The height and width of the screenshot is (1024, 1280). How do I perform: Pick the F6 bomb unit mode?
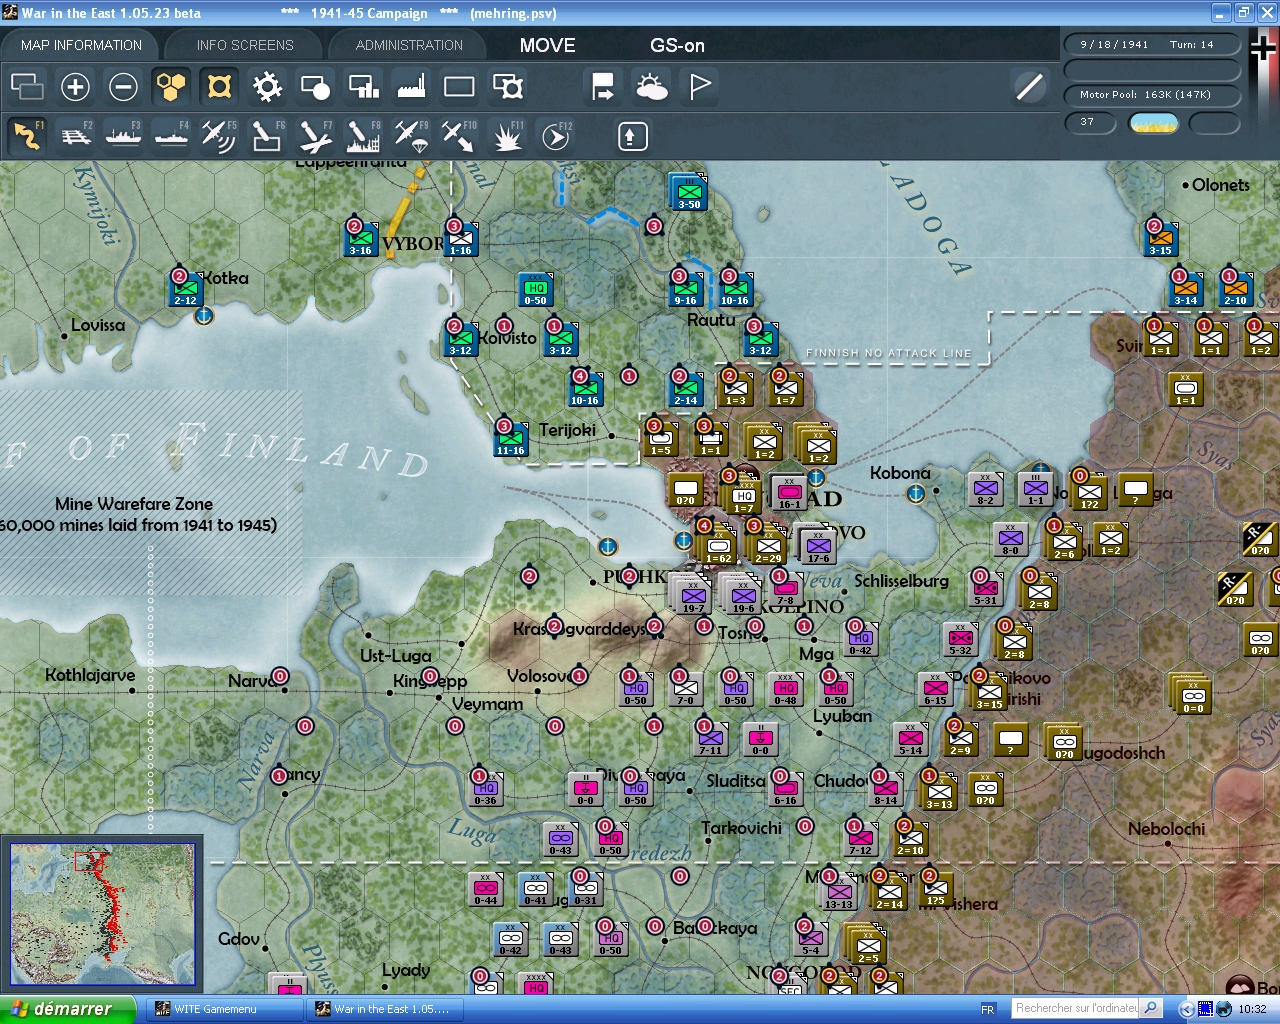coord(267,136)
